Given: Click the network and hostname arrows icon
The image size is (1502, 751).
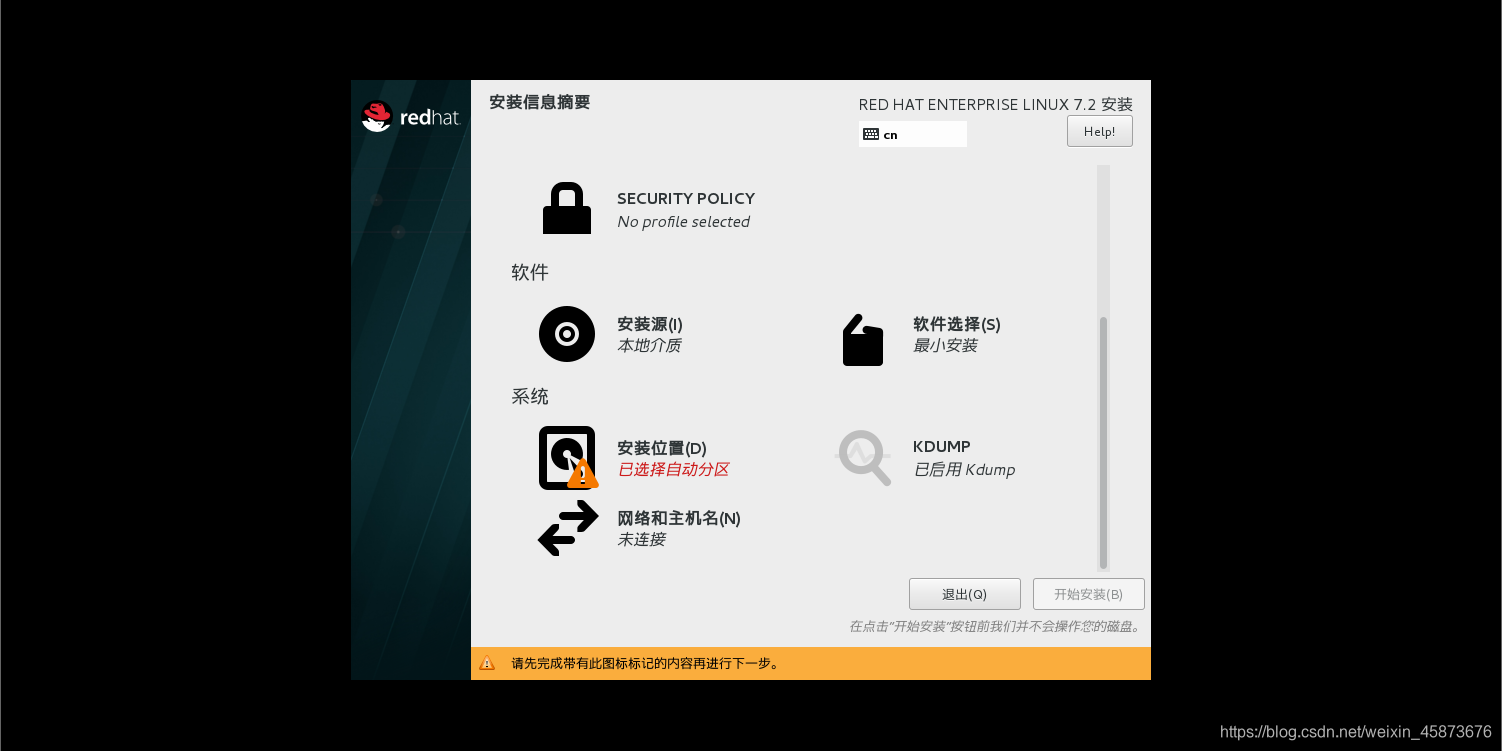Looking at the screenshot, I should (x=568, y=528).
